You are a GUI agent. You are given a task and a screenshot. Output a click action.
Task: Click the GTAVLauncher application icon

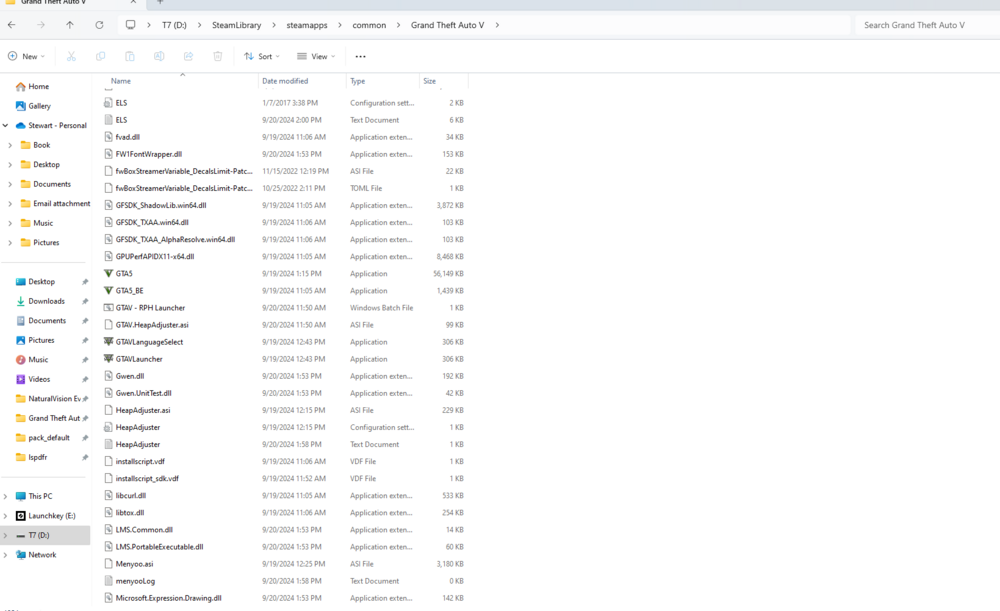pyautogui.click(x=109, y=358)
